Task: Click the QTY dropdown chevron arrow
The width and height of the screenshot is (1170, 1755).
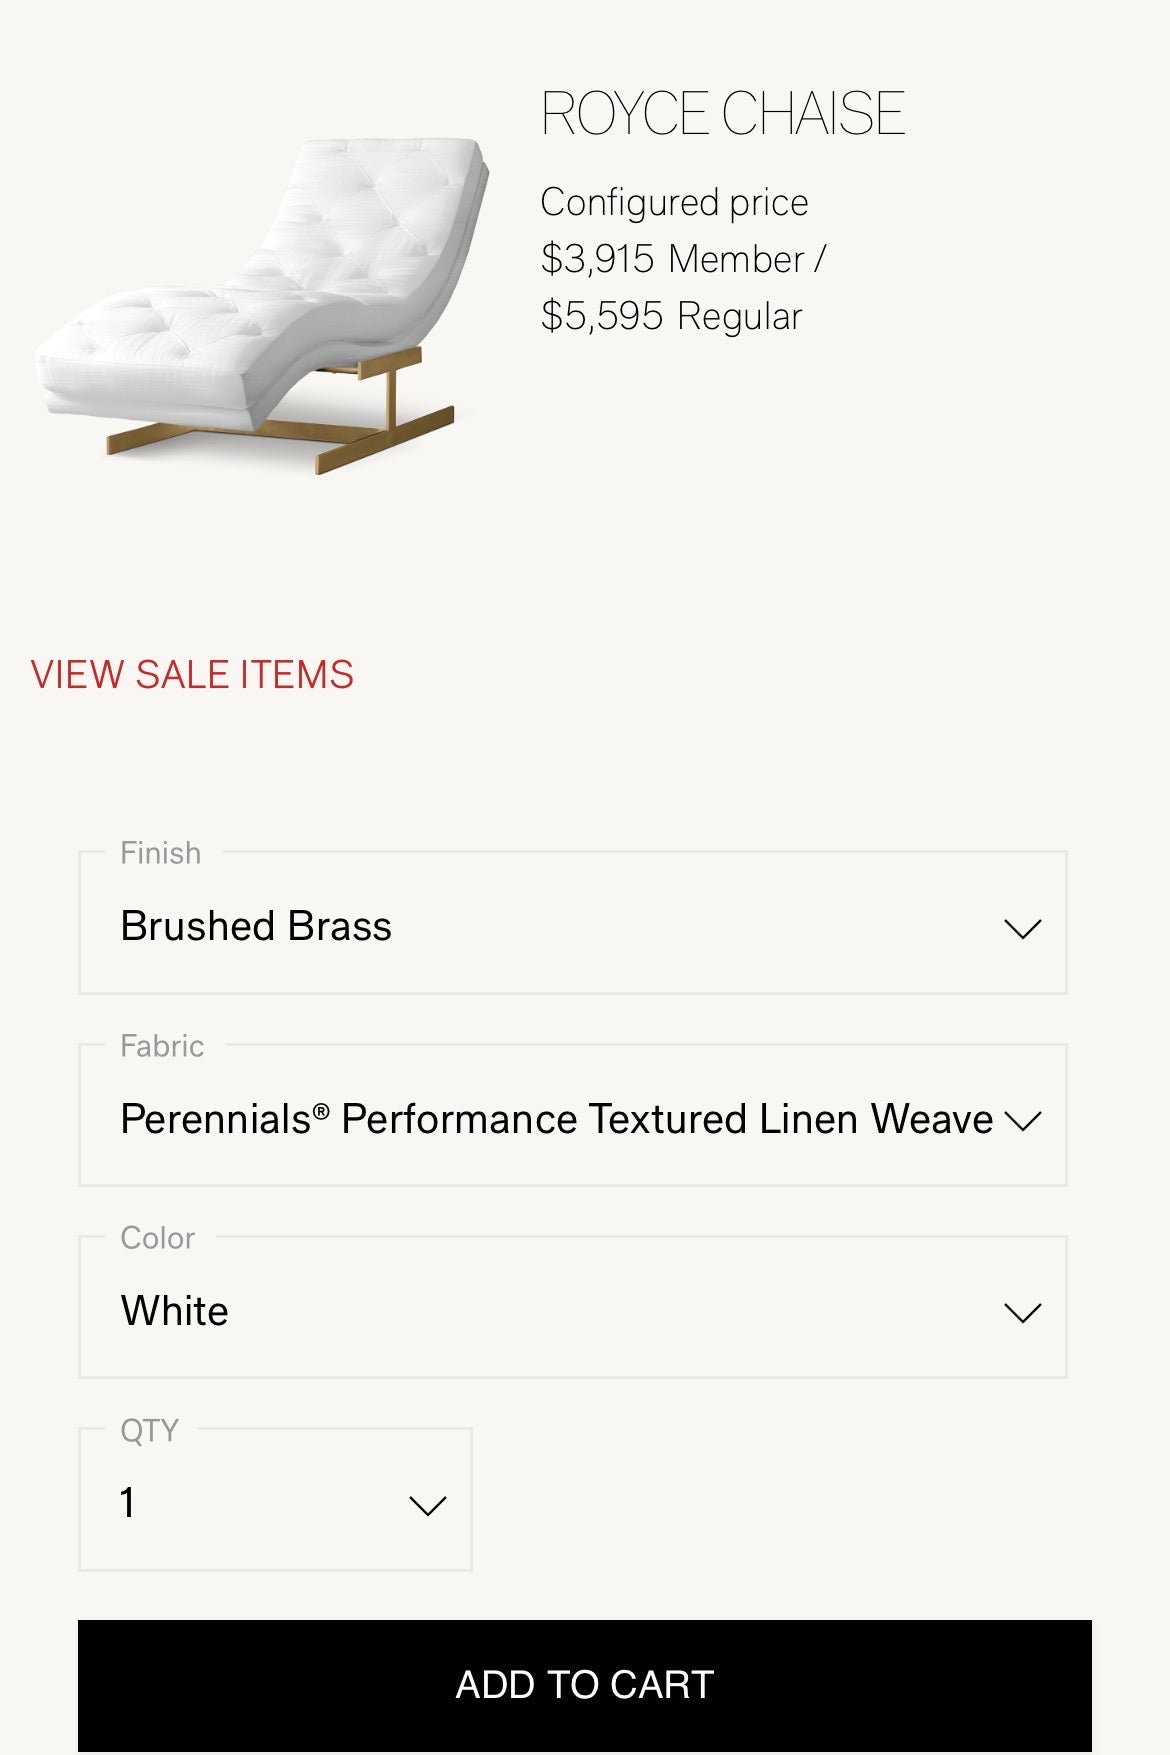Action: pyautogui.click(x=428, y=1506)
